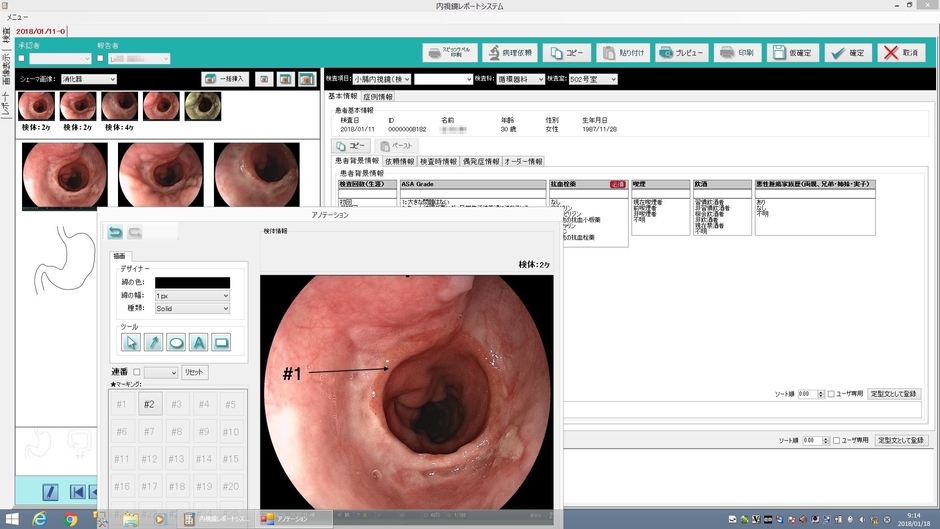940x529 pixels.
Task: Expand the 種類 Solid line style dropdown
Action: [x=192, y=309]
